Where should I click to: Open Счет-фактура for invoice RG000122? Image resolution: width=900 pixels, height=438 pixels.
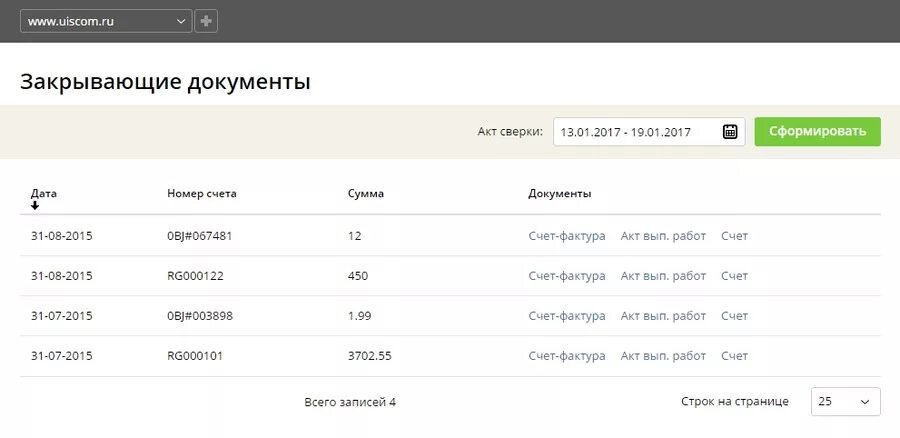click(567, 276)
